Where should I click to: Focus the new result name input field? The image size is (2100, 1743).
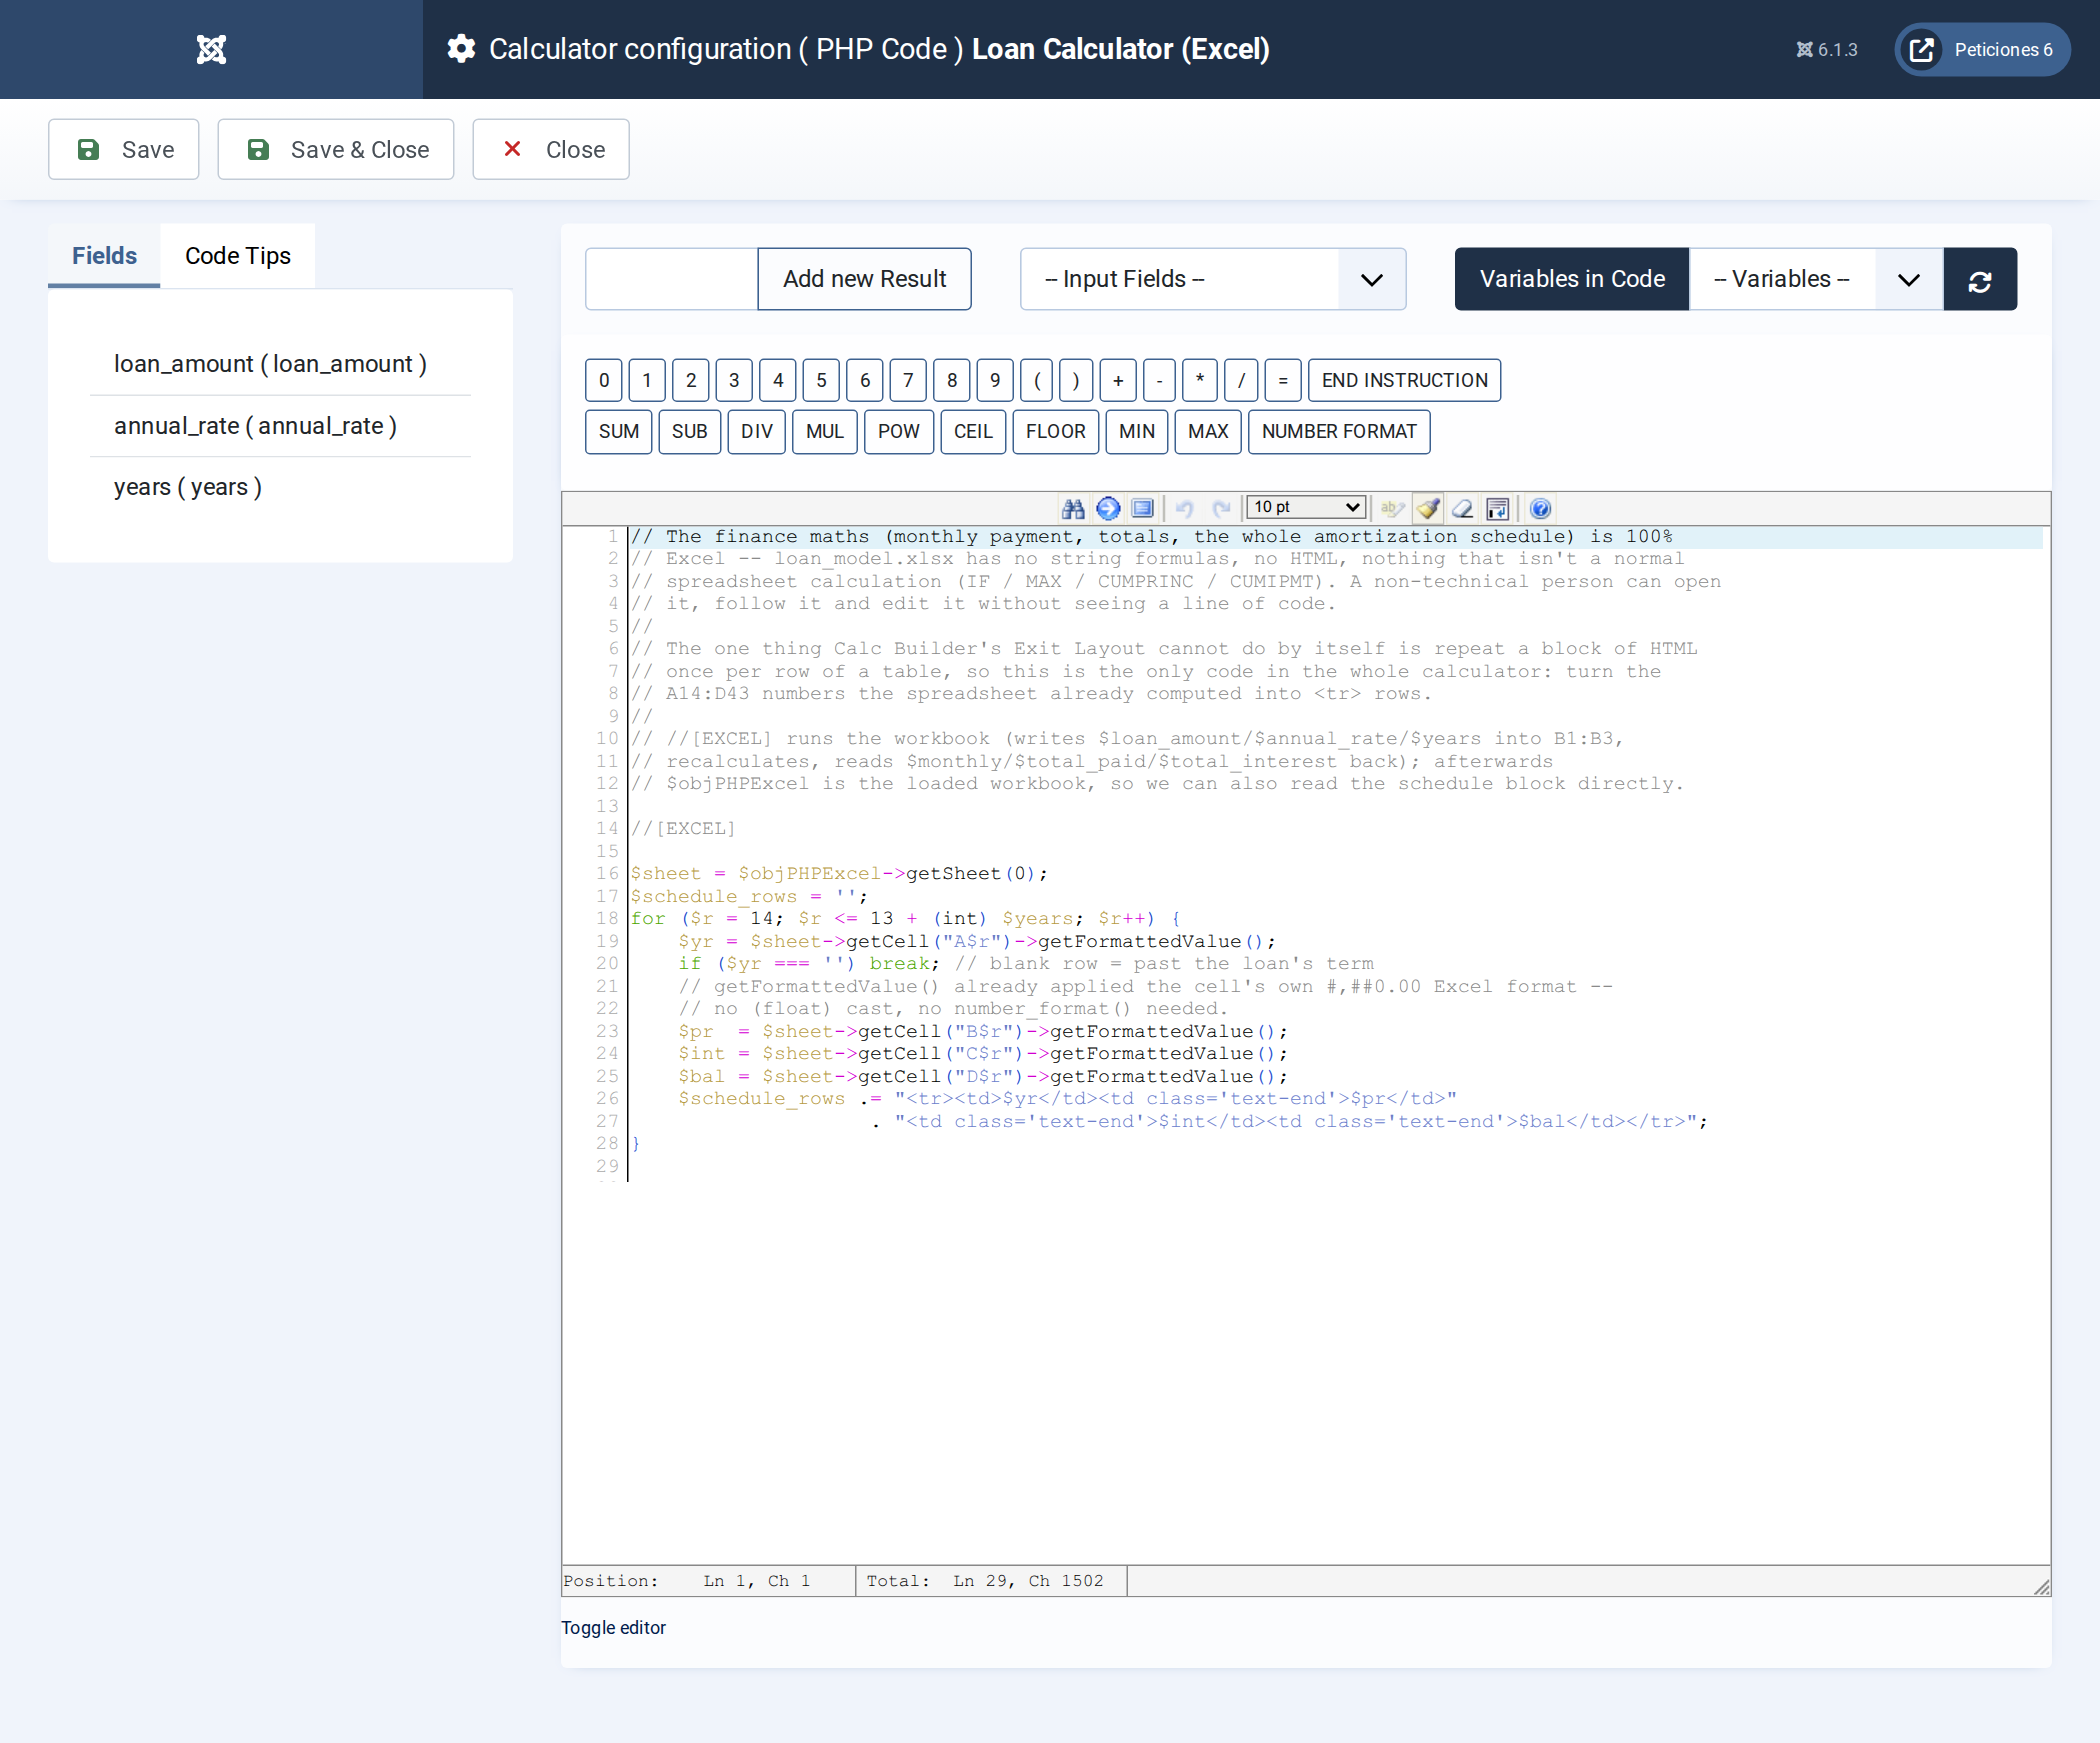pos(672,279)
